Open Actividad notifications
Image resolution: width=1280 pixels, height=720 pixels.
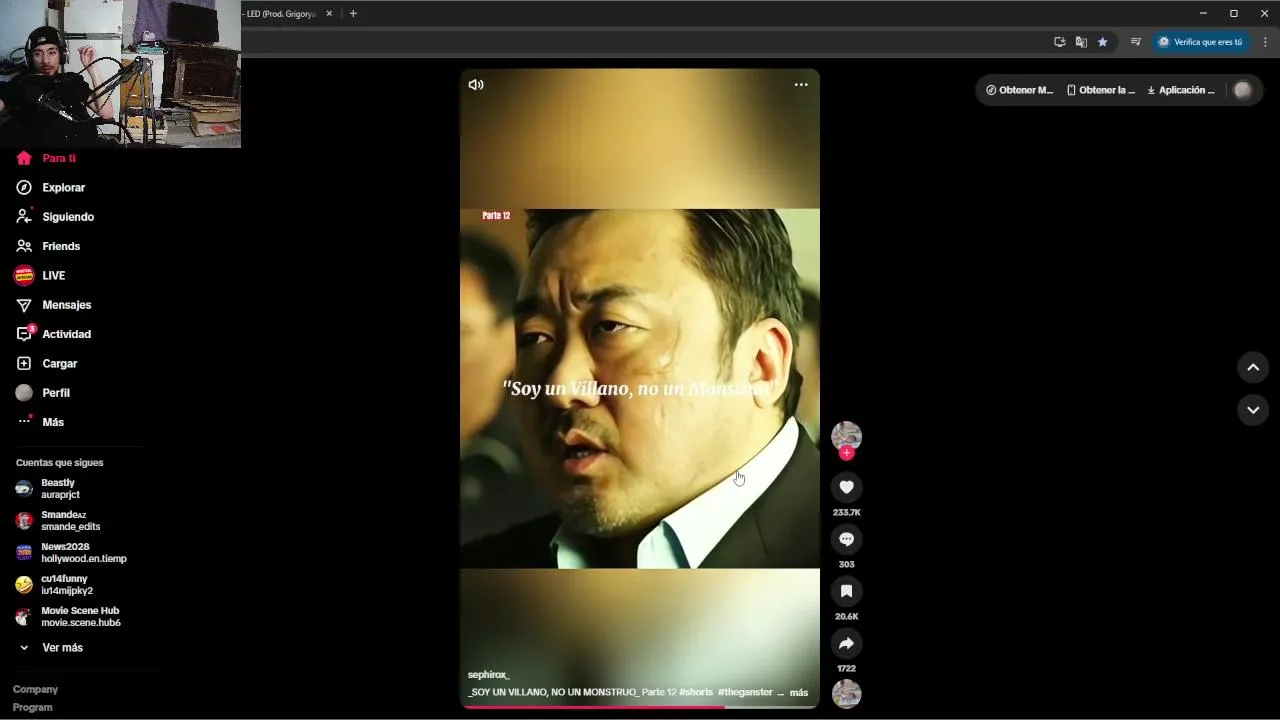(x=66, y=334)
